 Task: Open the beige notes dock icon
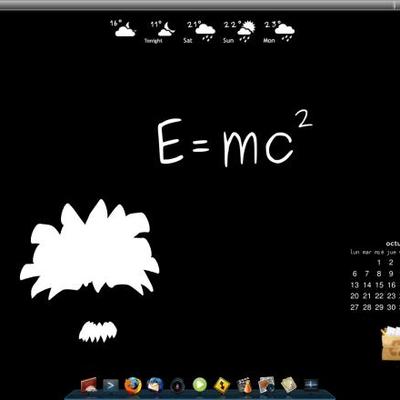288,385
